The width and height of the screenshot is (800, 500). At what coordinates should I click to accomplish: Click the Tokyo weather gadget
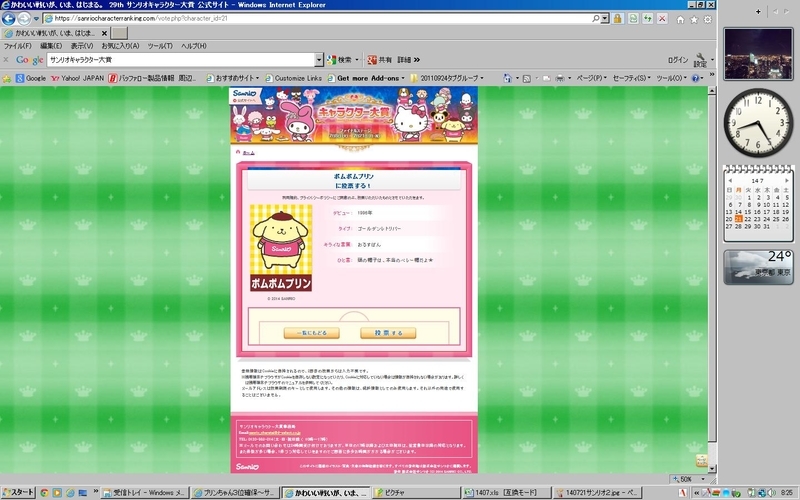pyautogui.click(x=758, y=267)
